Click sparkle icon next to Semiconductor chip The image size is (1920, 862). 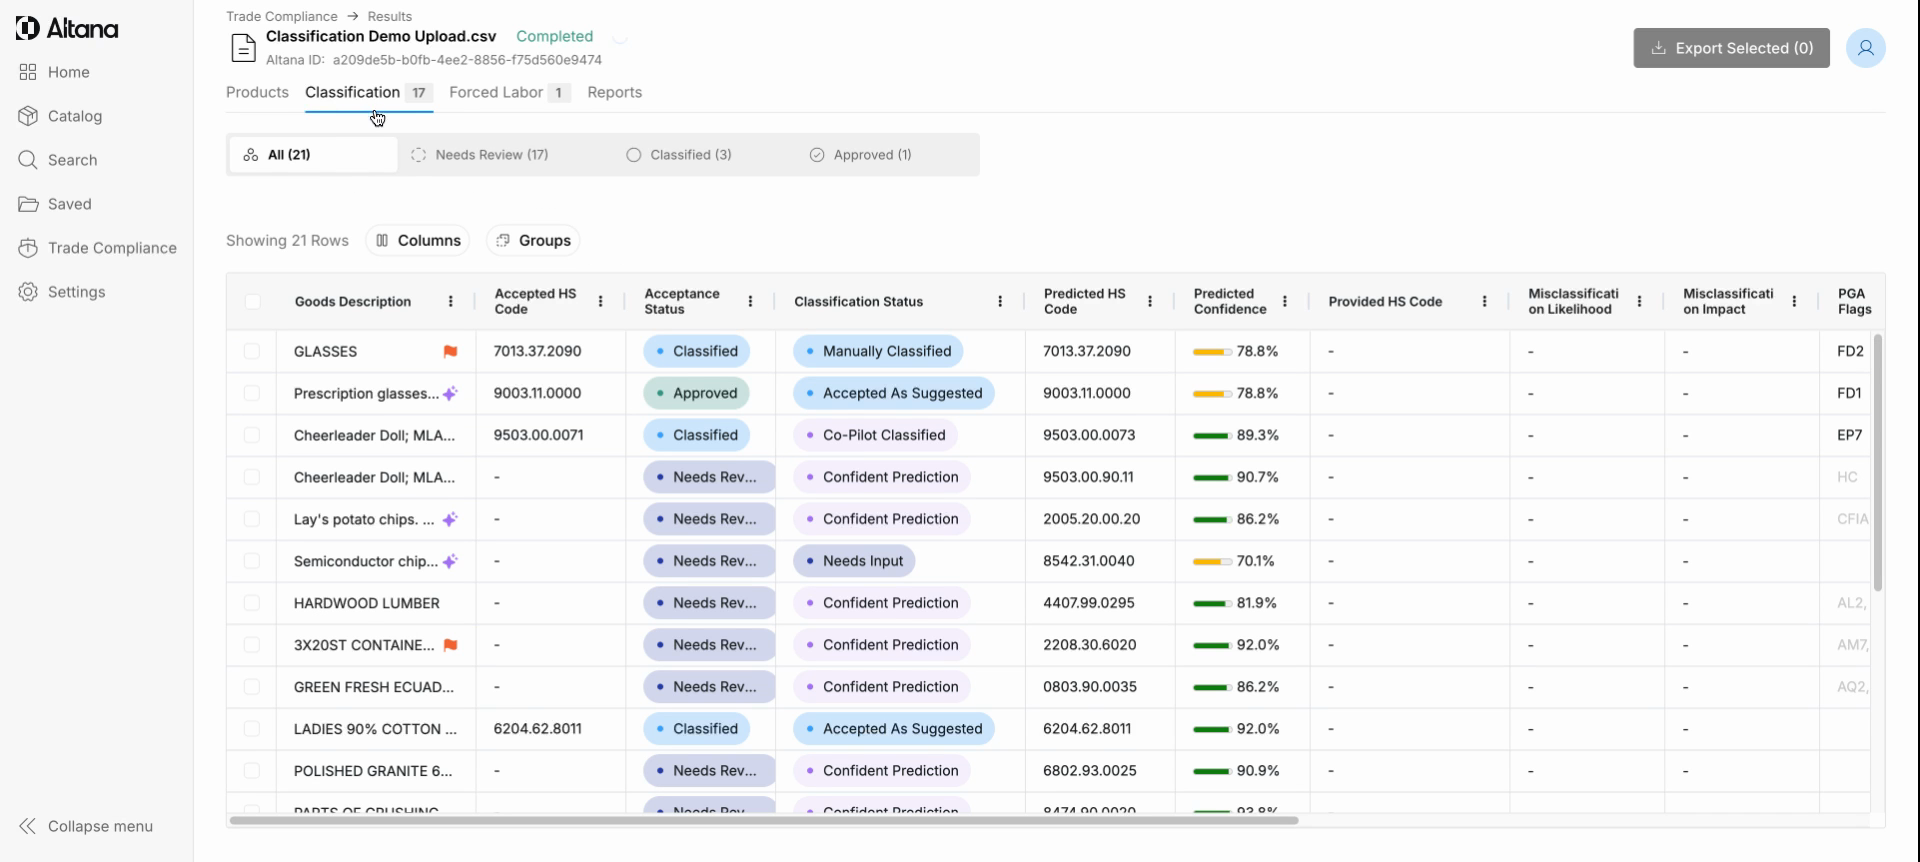450,561
